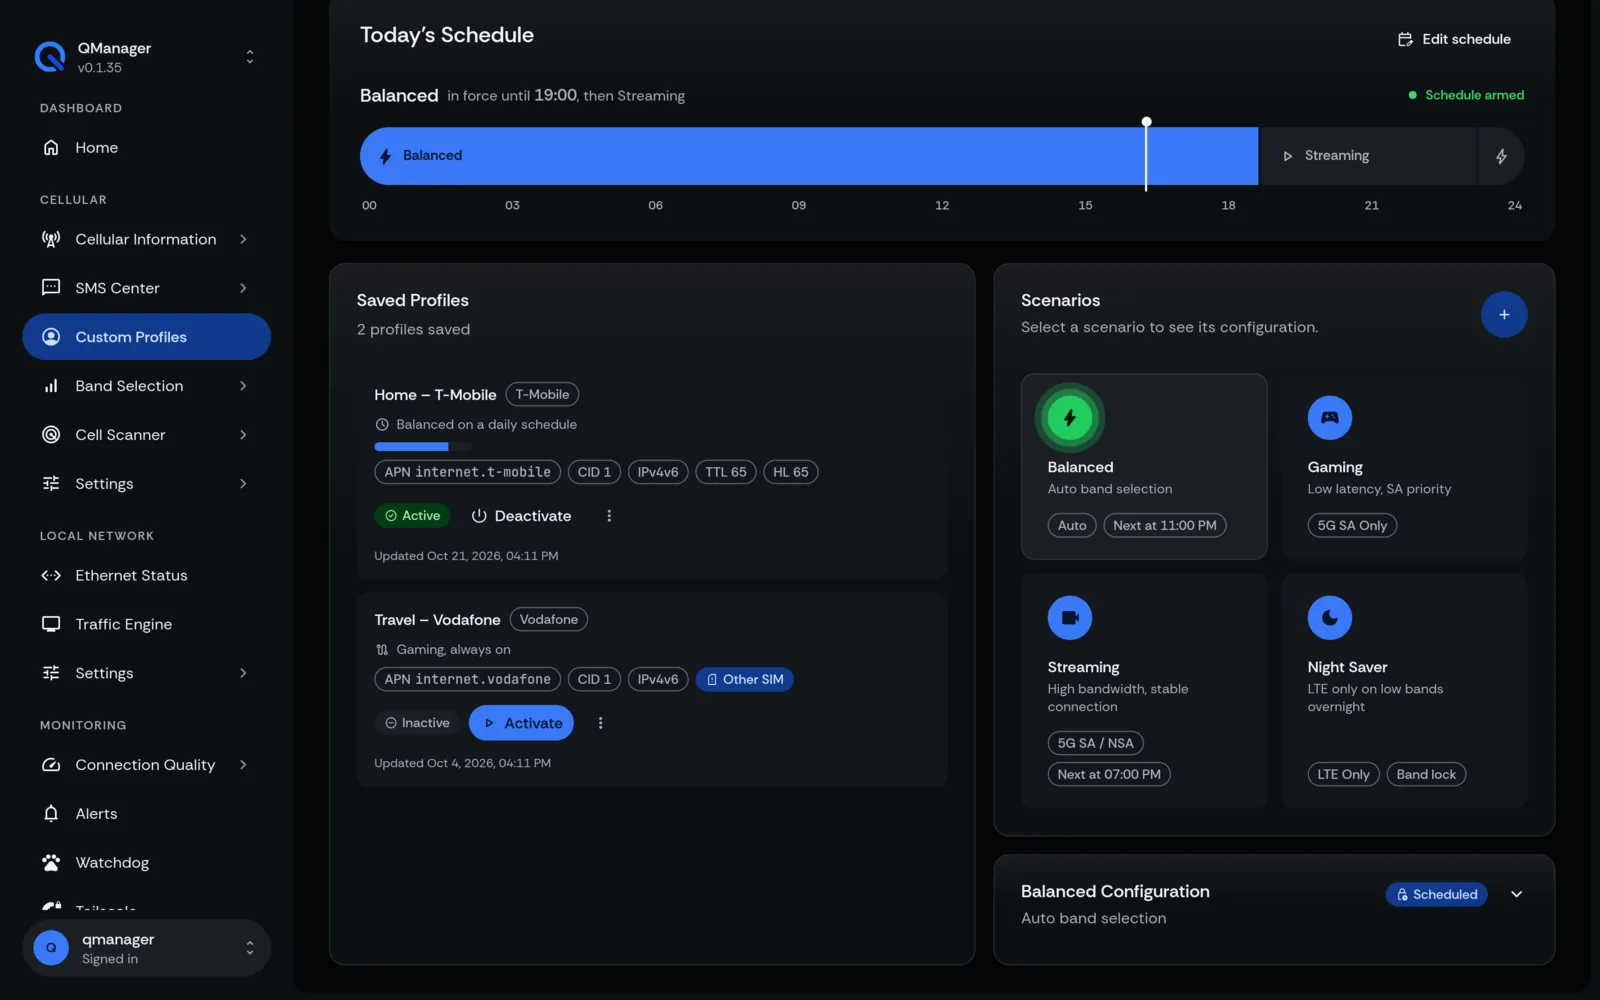
Task: Expand Band Selection submenu chevron
Action: point(243,386)
